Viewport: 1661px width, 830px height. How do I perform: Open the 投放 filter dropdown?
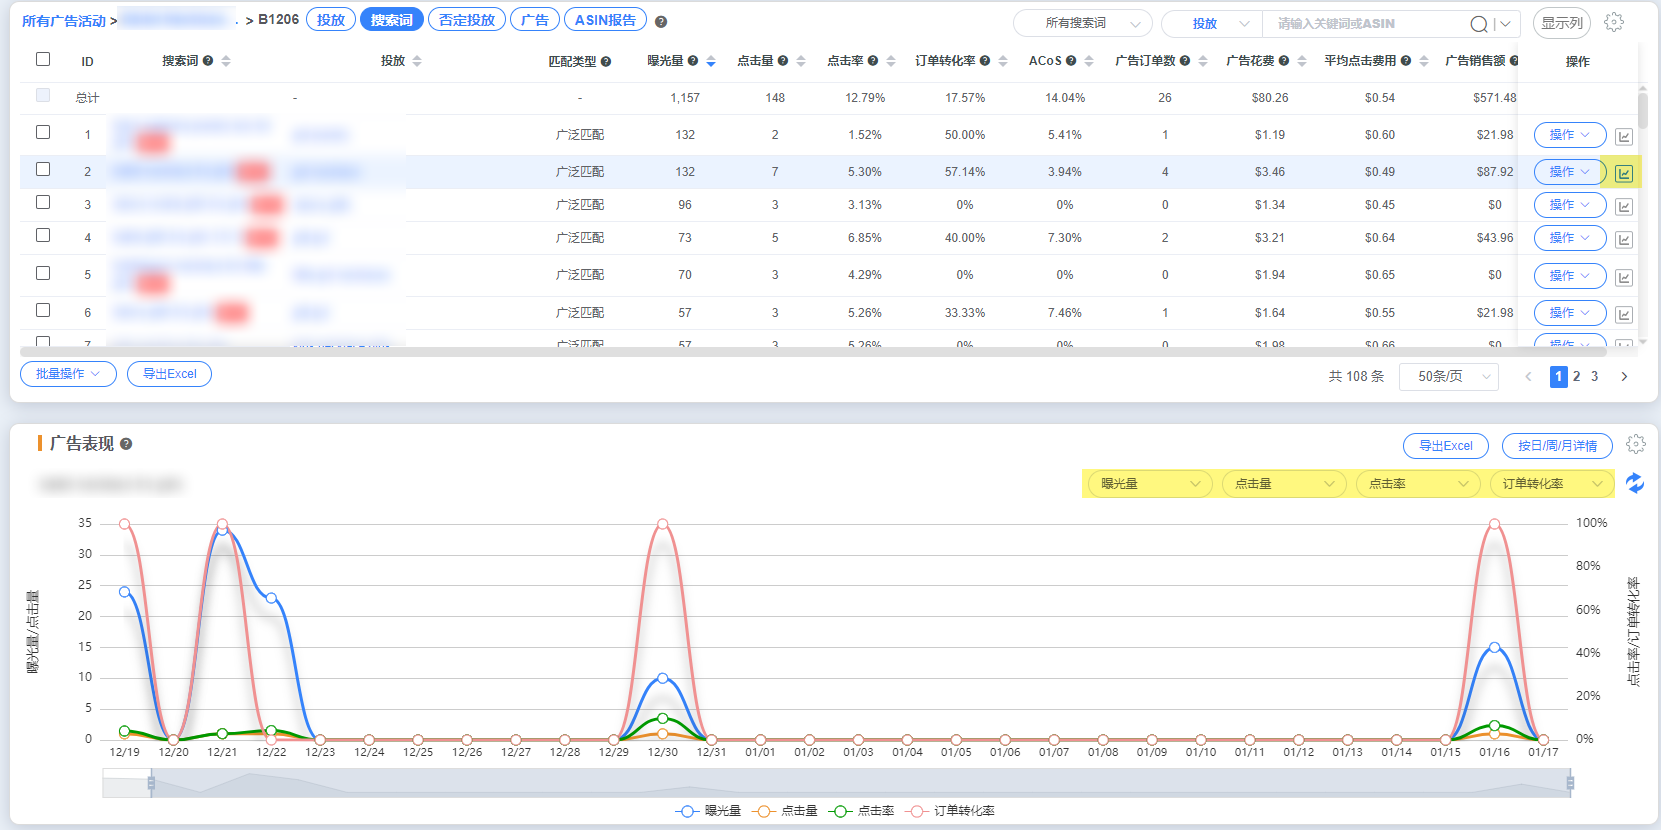1212,23
